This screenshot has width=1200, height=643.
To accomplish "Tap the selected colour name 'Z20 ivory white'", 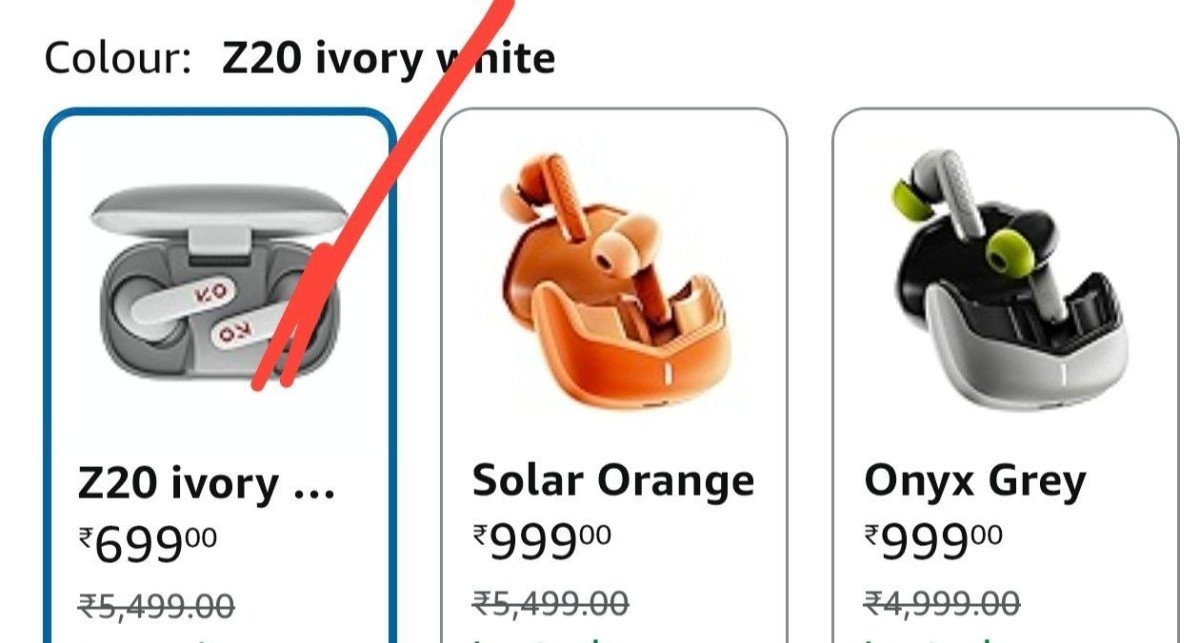I will click(388, 57).
